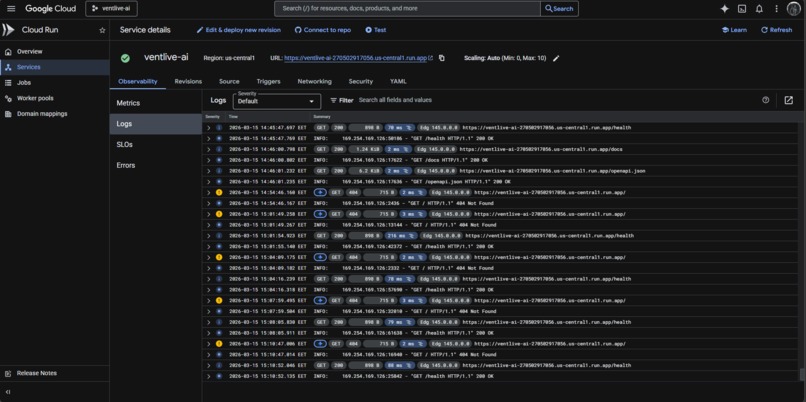Expand the 404 log entry at 14:54:46.160

(x=209, y=193)
